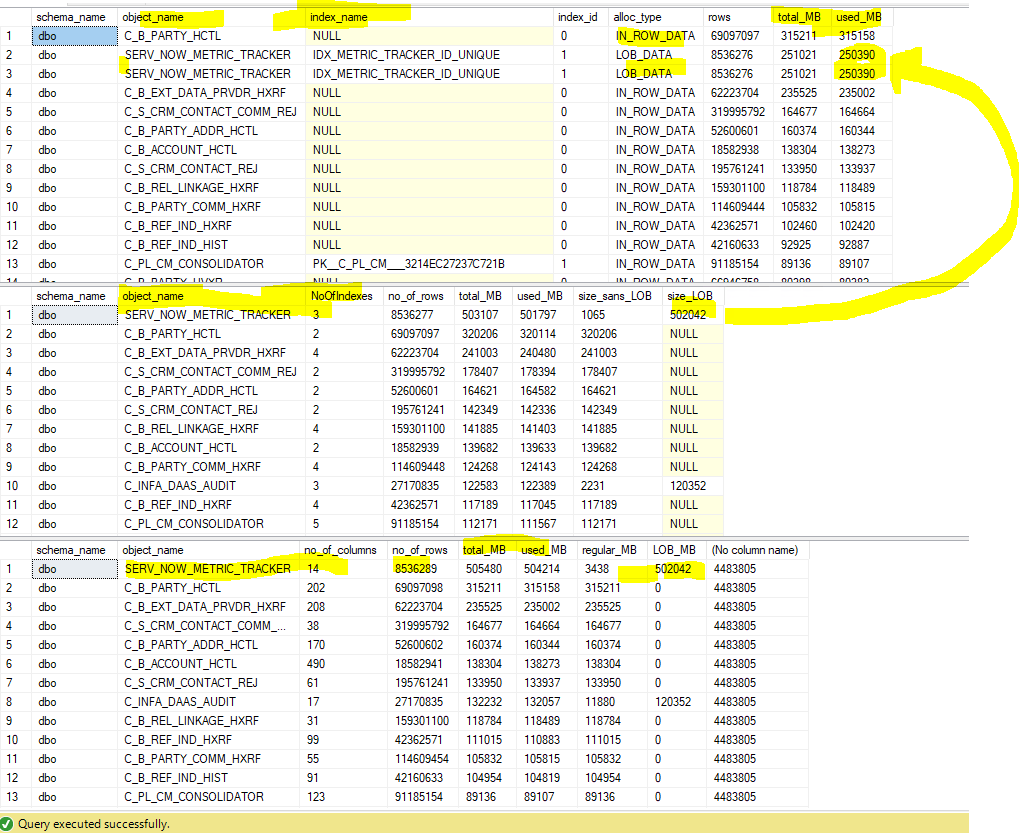This screenshot has width=1019, height=833.
Task: Click the used_MB column header in top grid
Action: (860, 16)
